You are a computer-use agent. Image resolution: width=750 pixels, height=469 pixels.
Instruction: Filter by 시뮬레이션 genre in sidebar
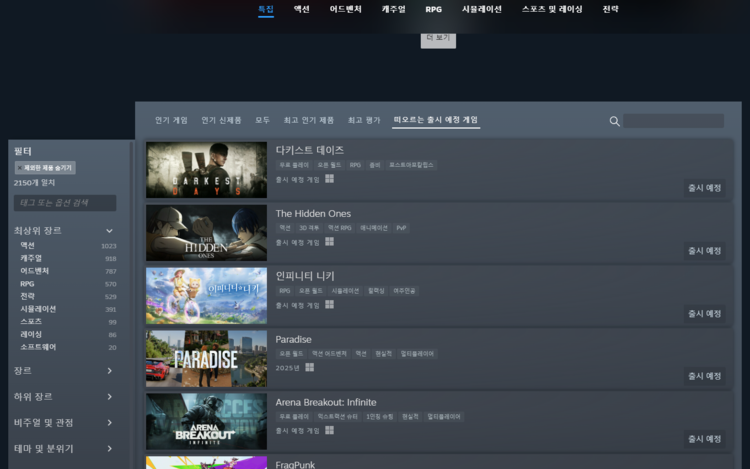coord(38,309)
